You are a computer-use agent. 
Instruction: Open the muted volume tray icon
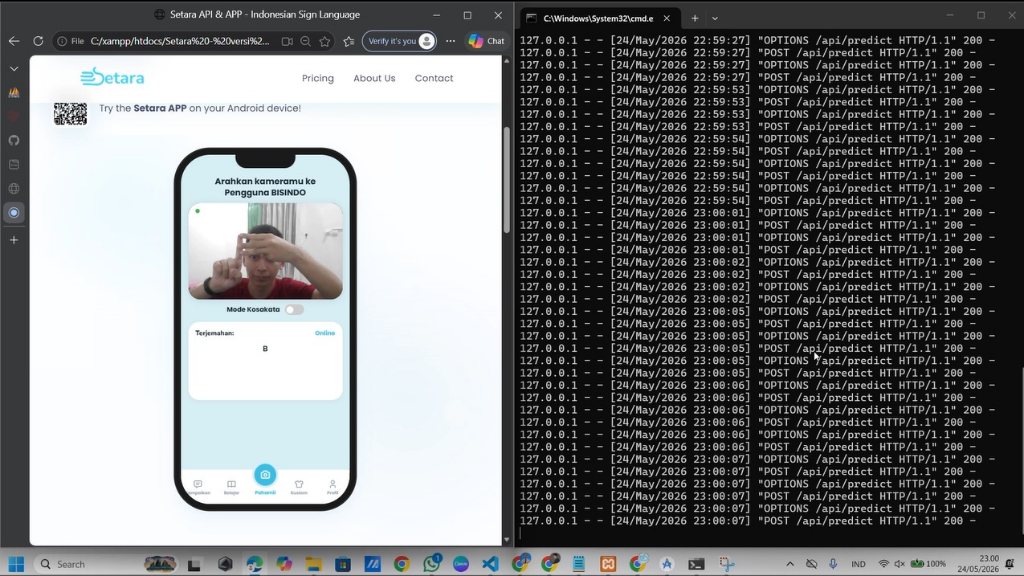pyautogui.click(x=900, y=564)
